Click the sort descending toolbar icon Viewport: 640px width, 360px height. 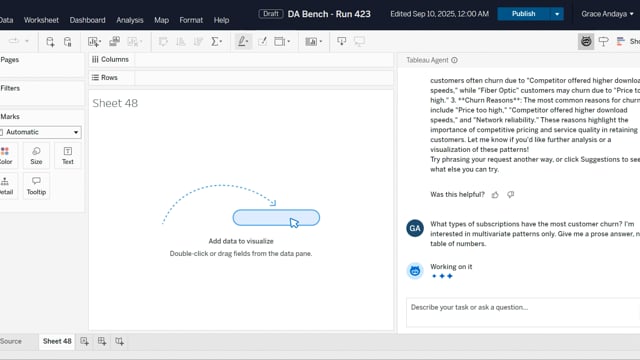click(198, 42)
